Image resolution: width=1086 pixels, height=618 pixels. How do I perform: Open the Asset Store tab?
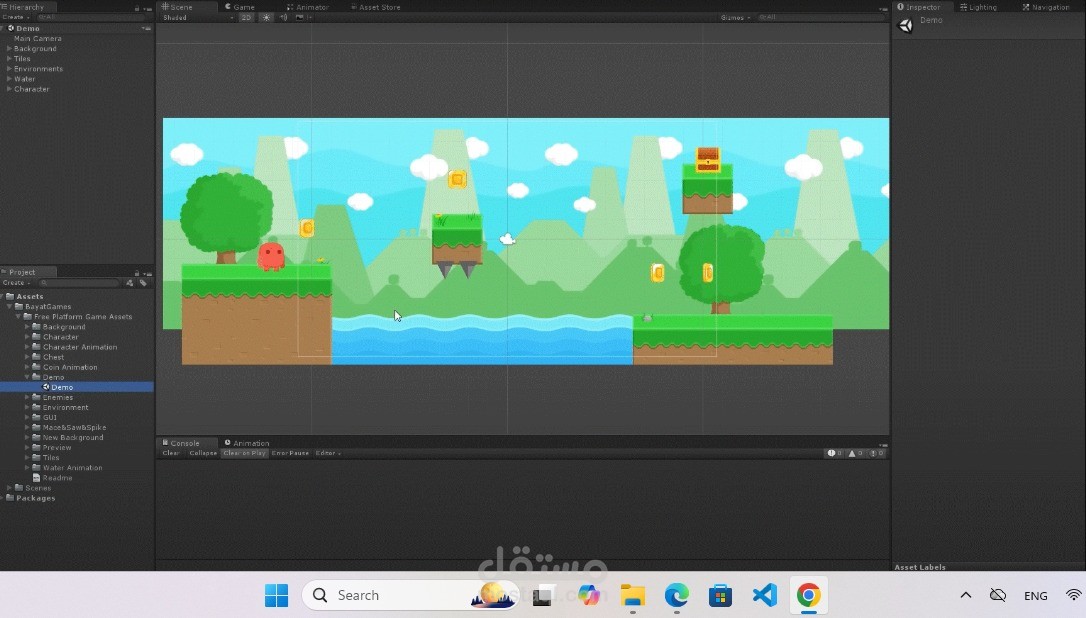click(x=375, y=7)
